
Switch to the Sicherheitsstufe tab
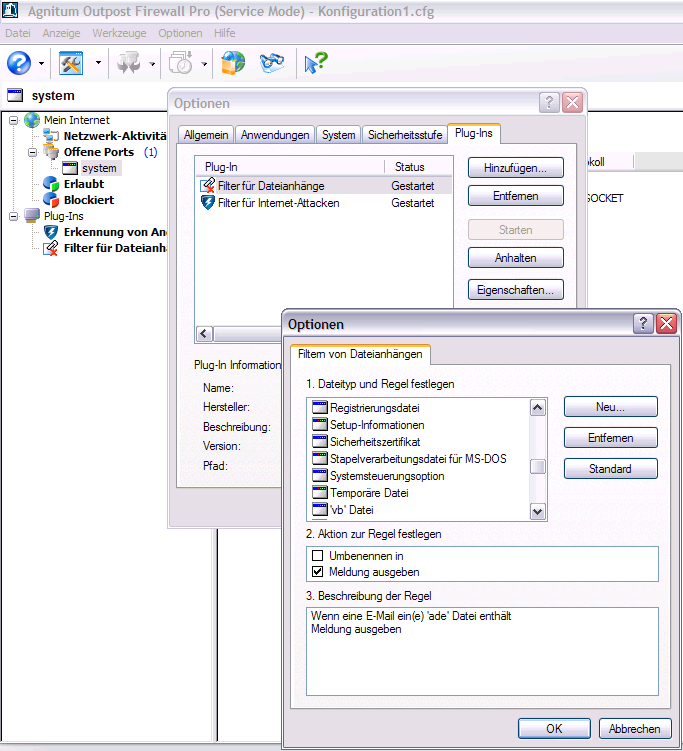point(405,135)
